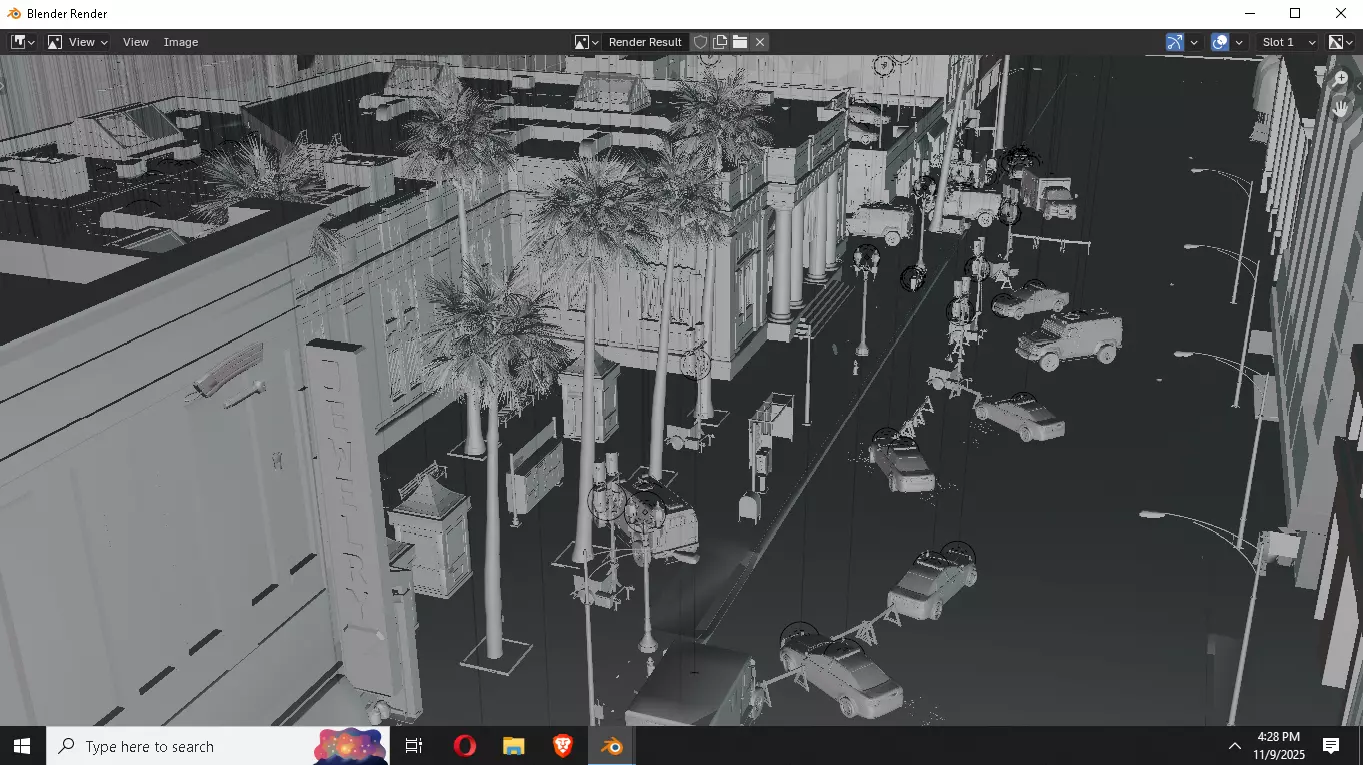Open the clock showing 4:28 PM

[x=1278, y=746]
